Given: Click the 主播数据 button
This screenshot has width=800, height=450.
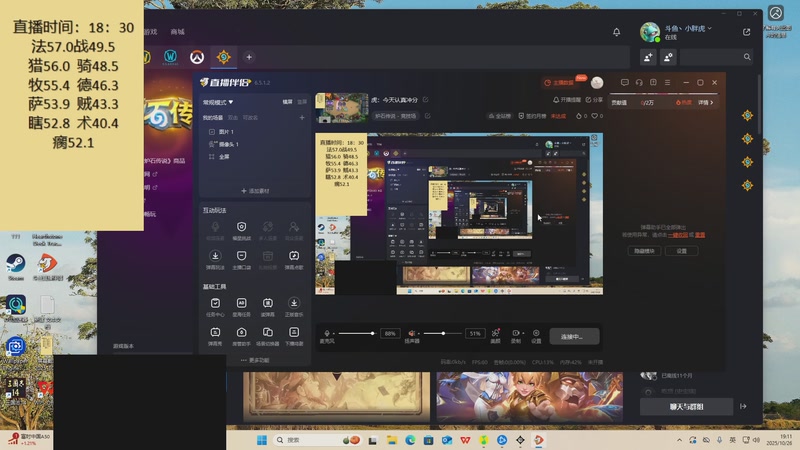Looking at the screenshot, I should (559, 82).
